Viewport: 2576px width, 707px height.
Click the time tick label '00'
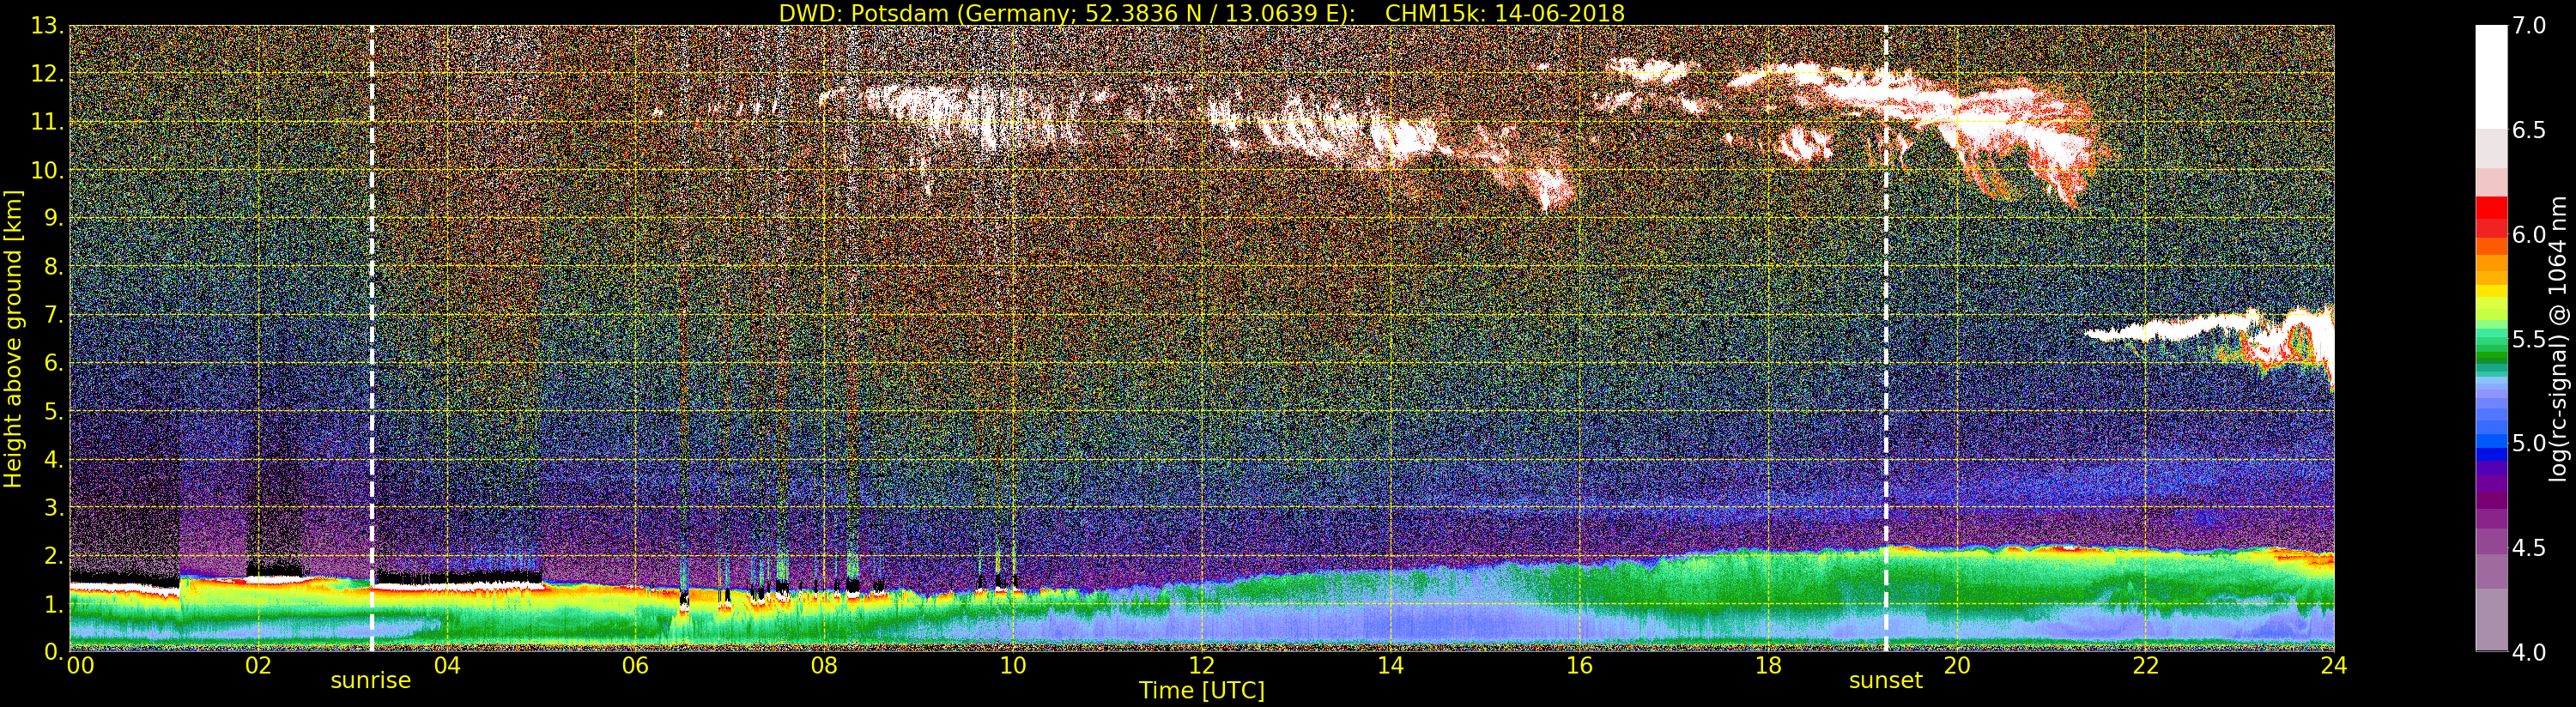80,666
